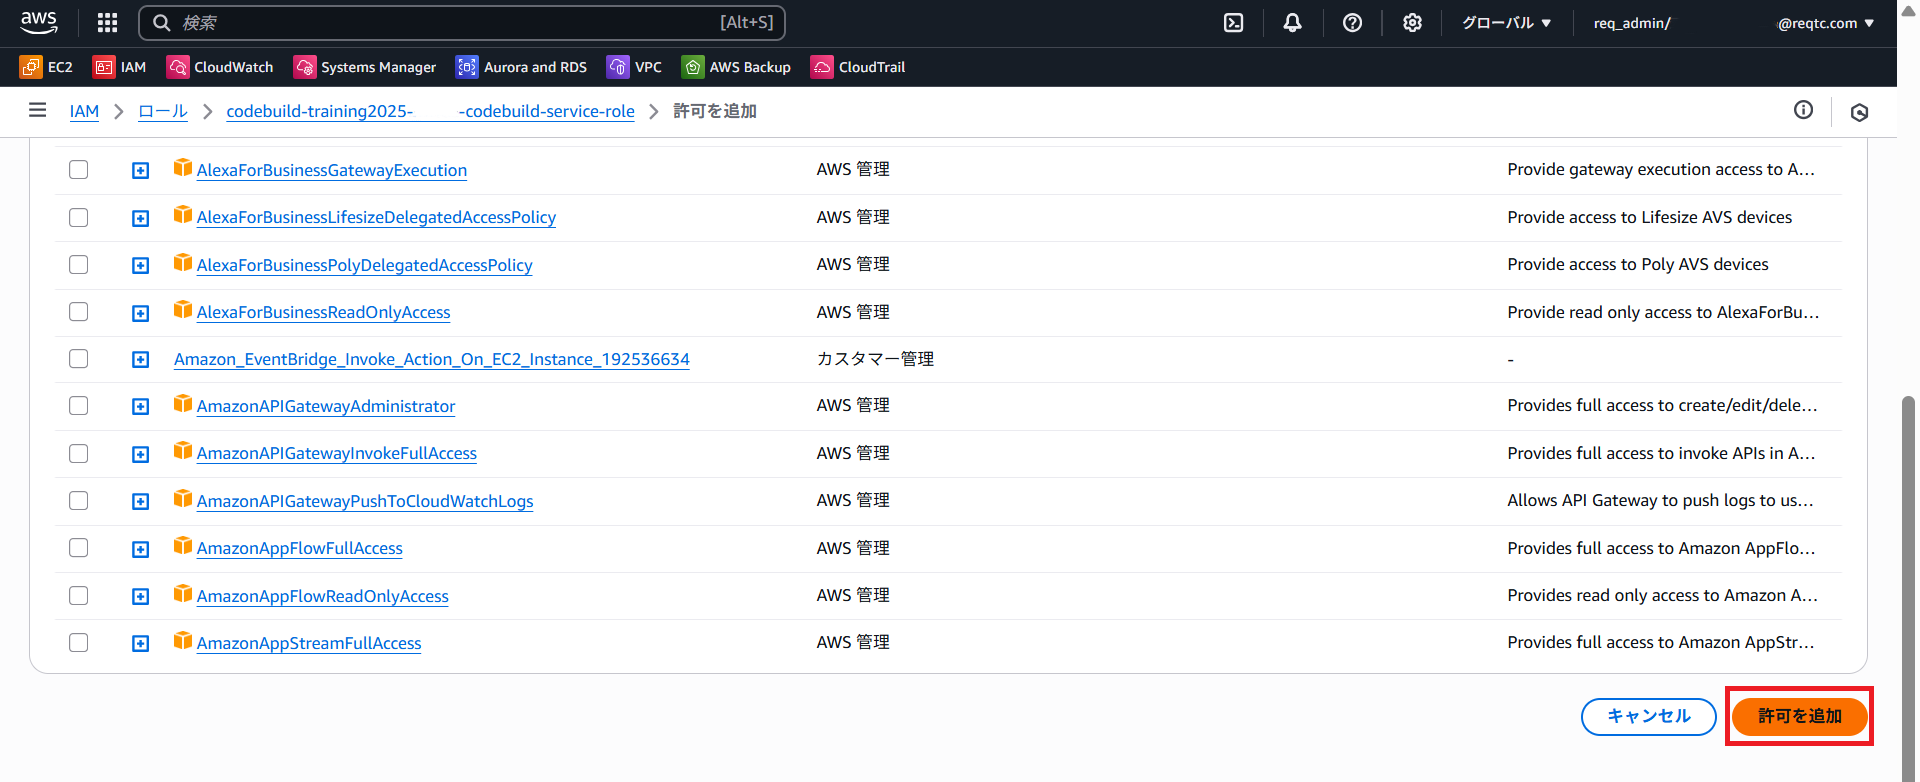The height and width of the screenshot is (782, 1920).
Task: Click the 許可を追加 breadcrumb text
Action: [x=715, y=111]
